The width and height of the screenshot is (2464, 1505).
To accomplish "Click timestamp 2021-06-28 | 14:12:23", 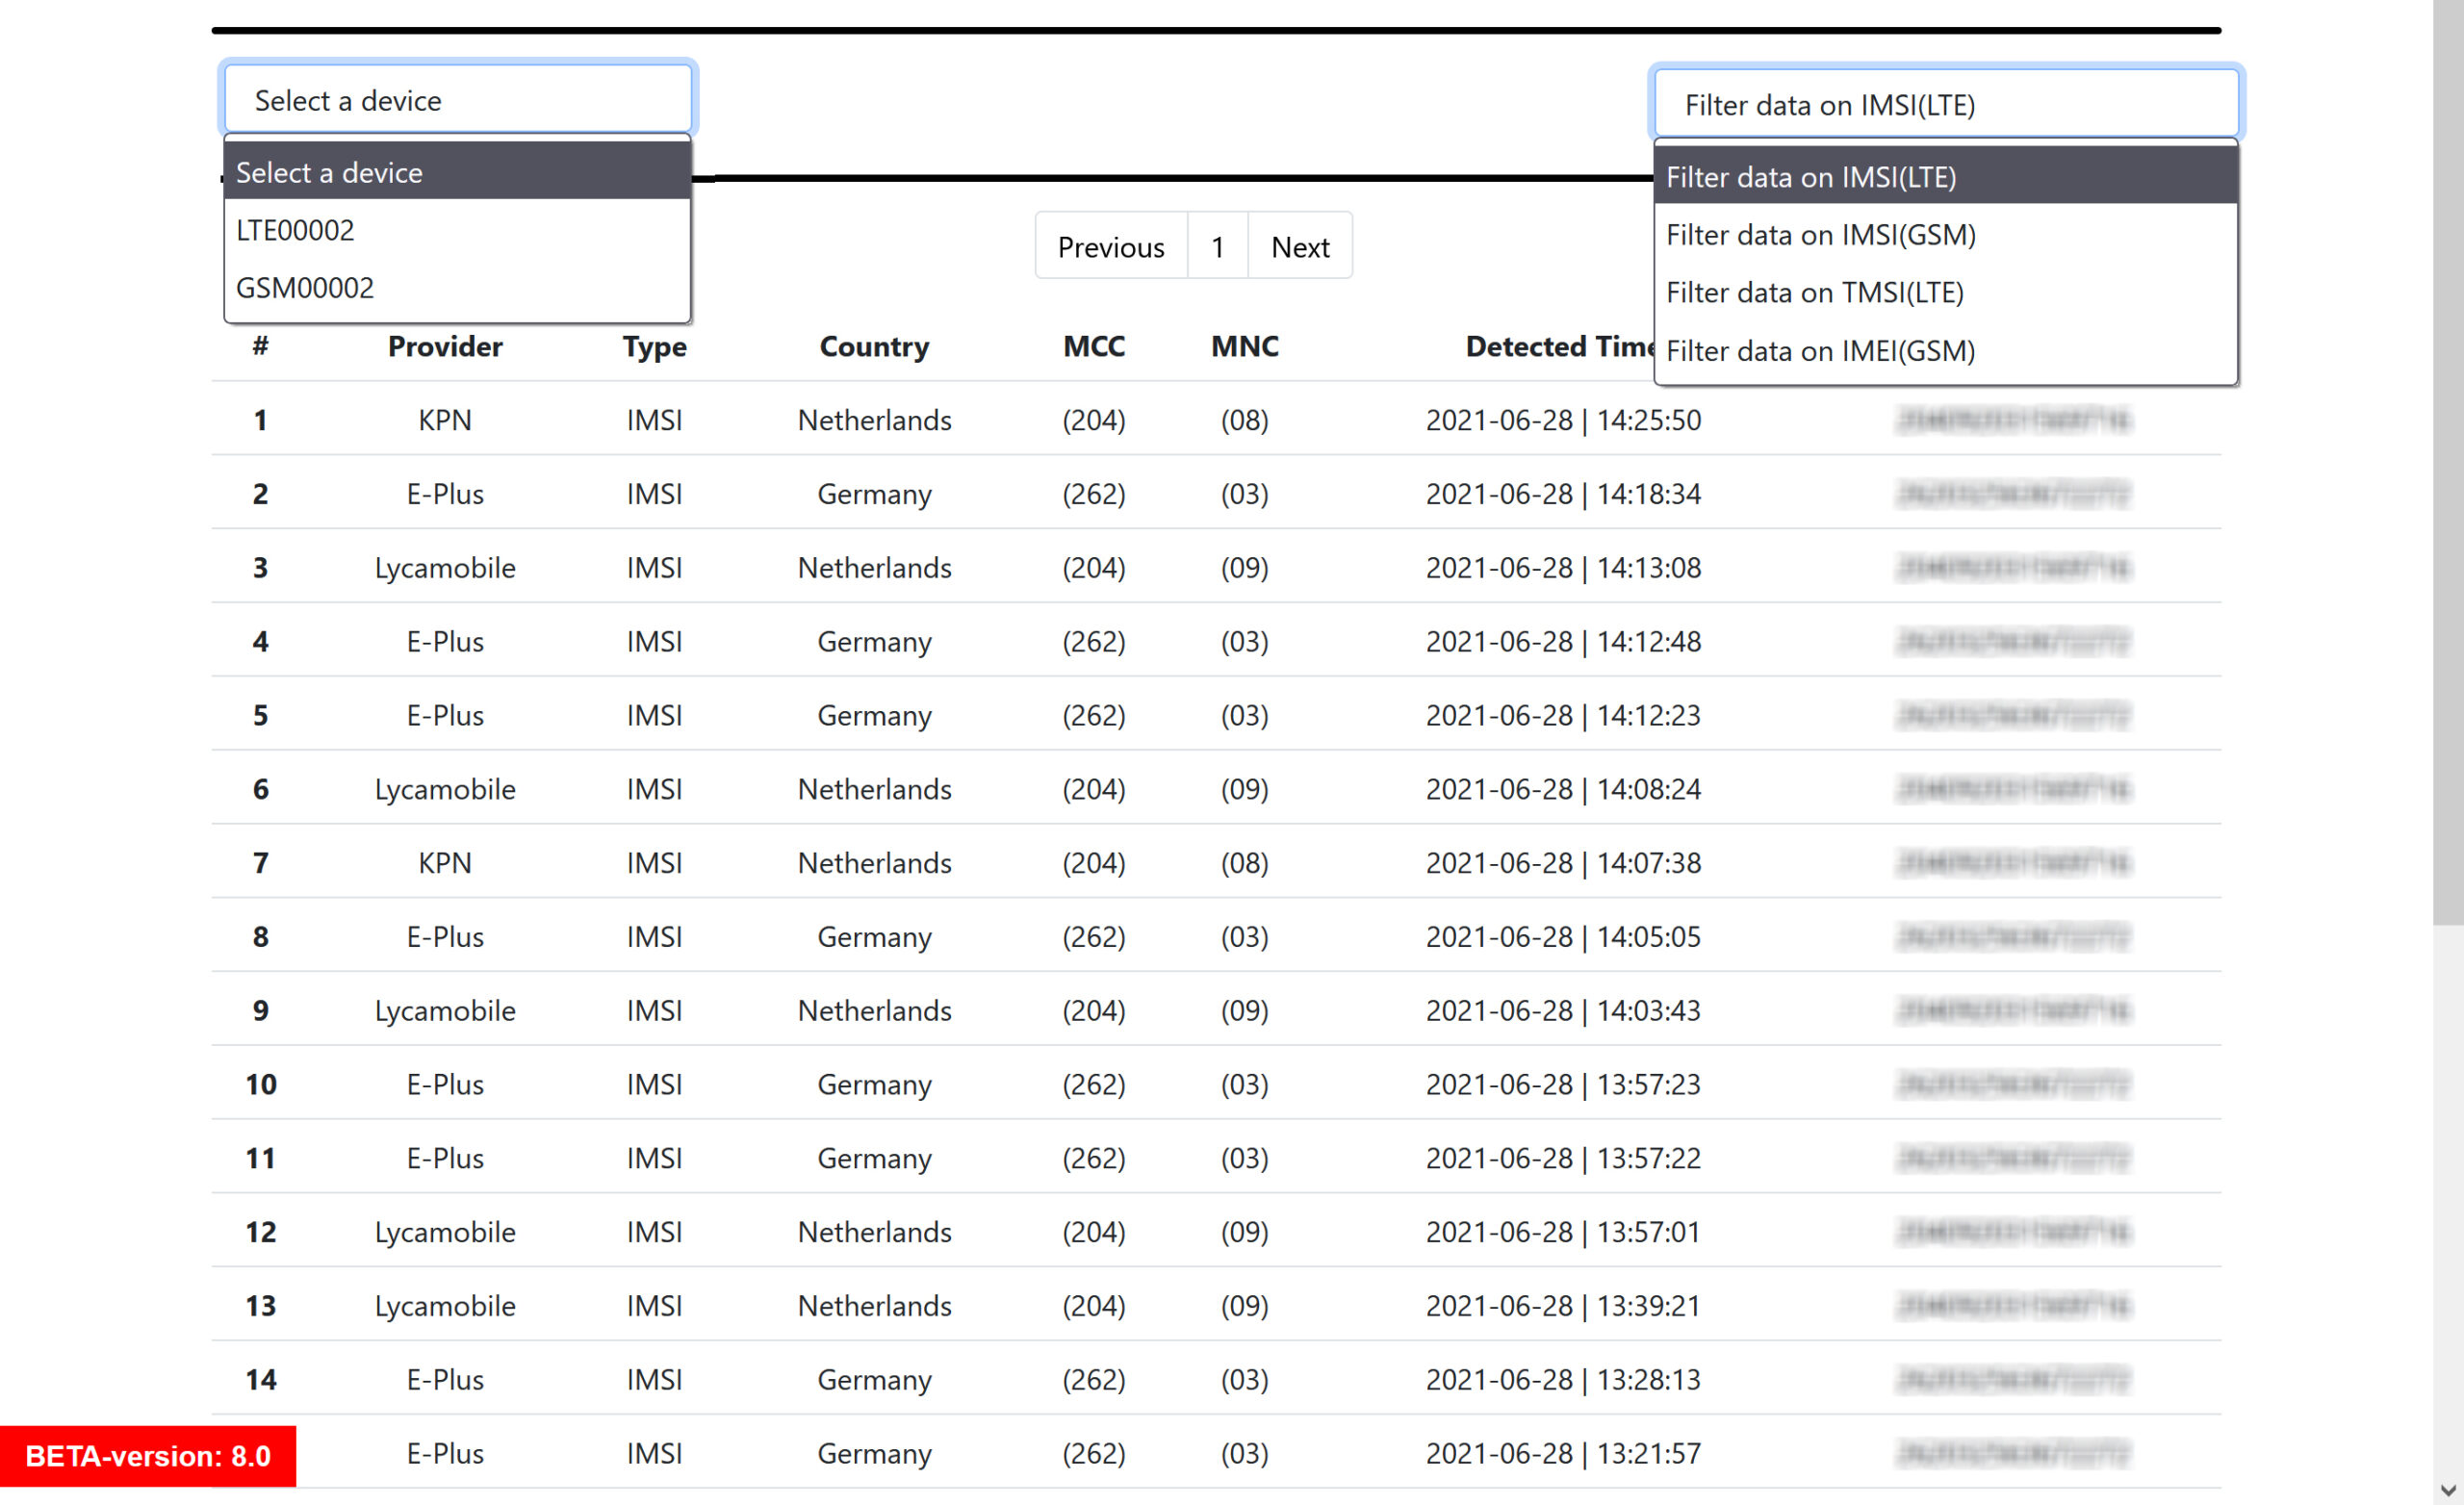I will coord(1563,715).
